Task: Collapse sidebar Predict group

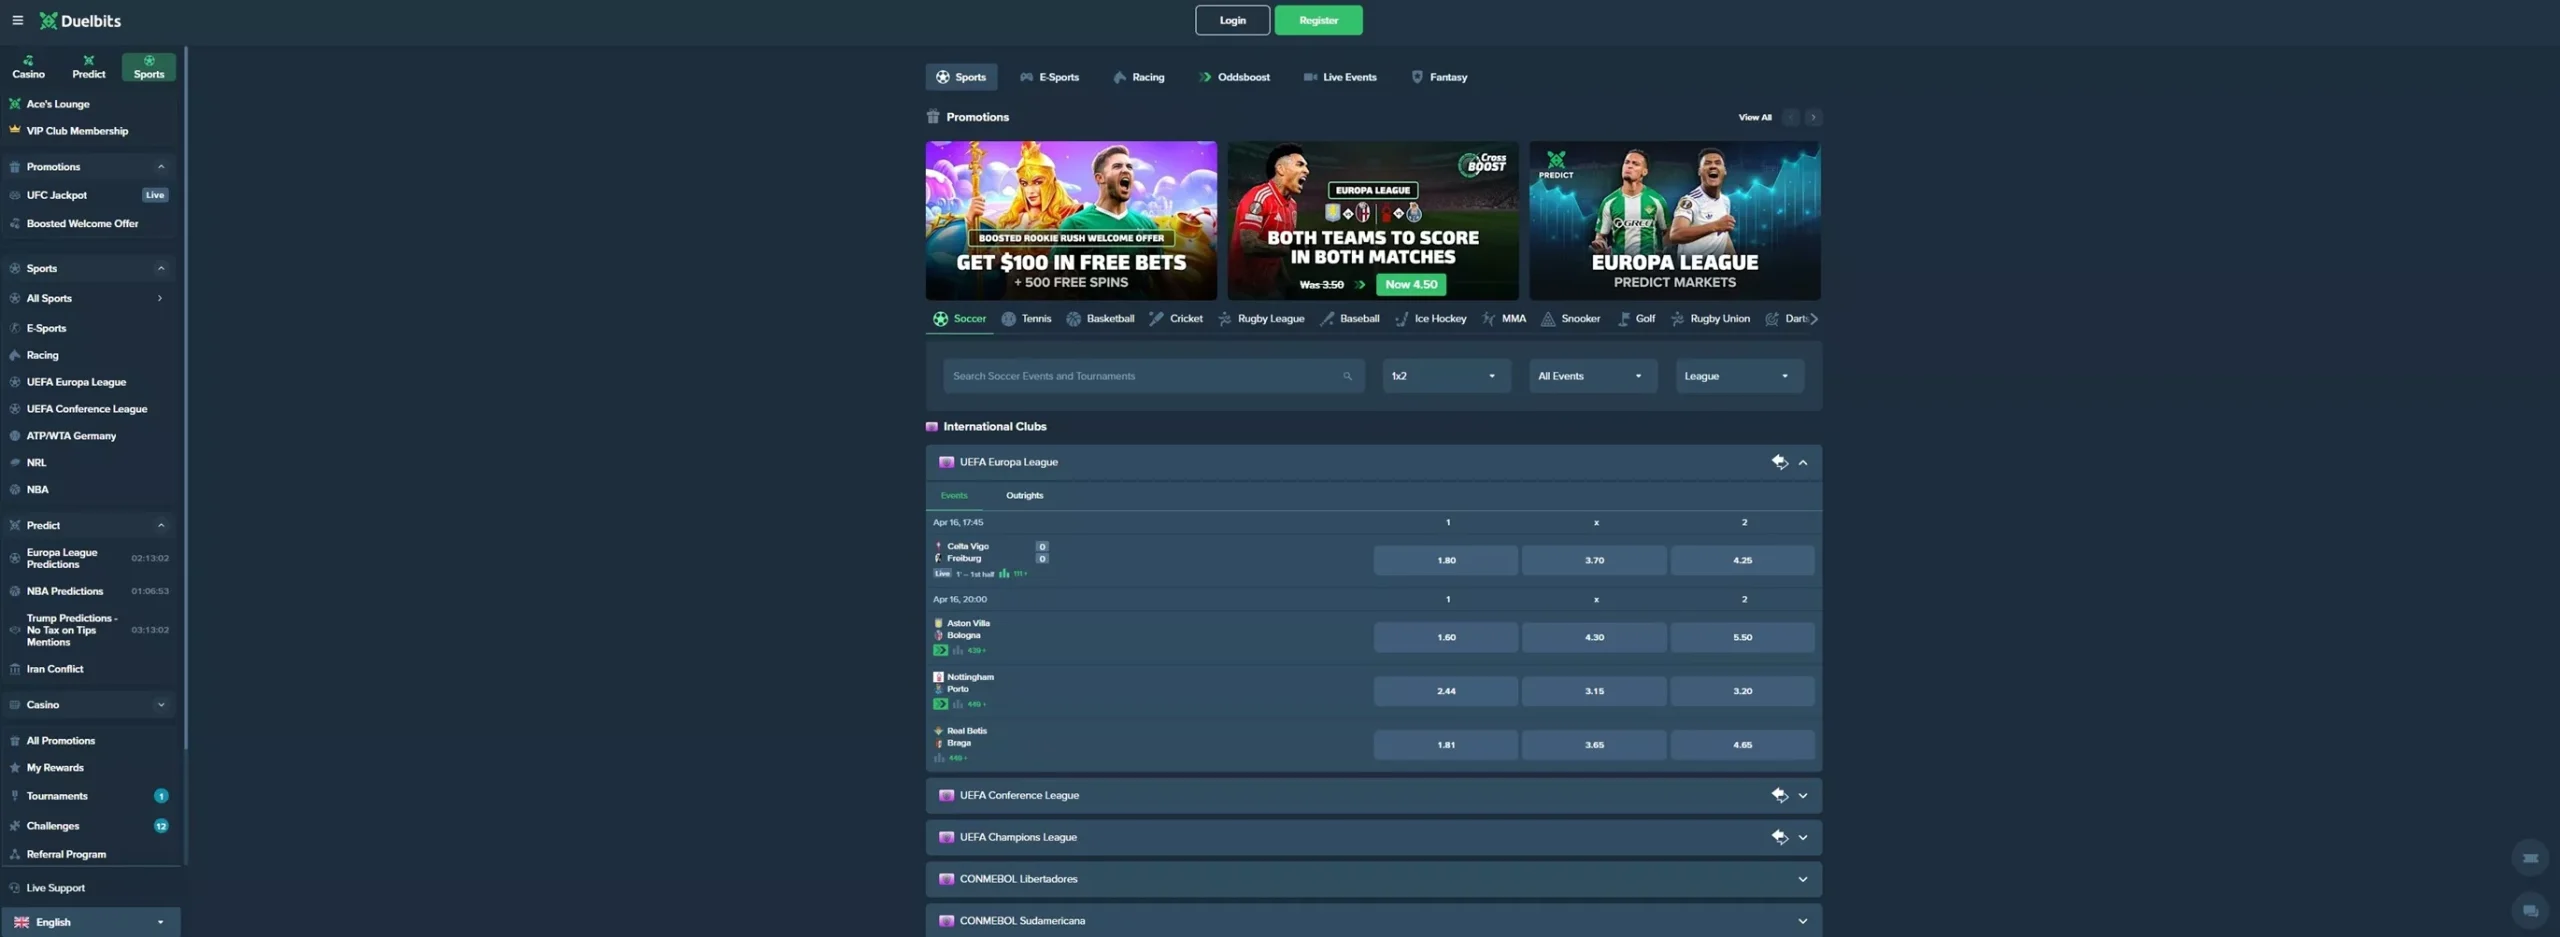Action: pos(161,525)
